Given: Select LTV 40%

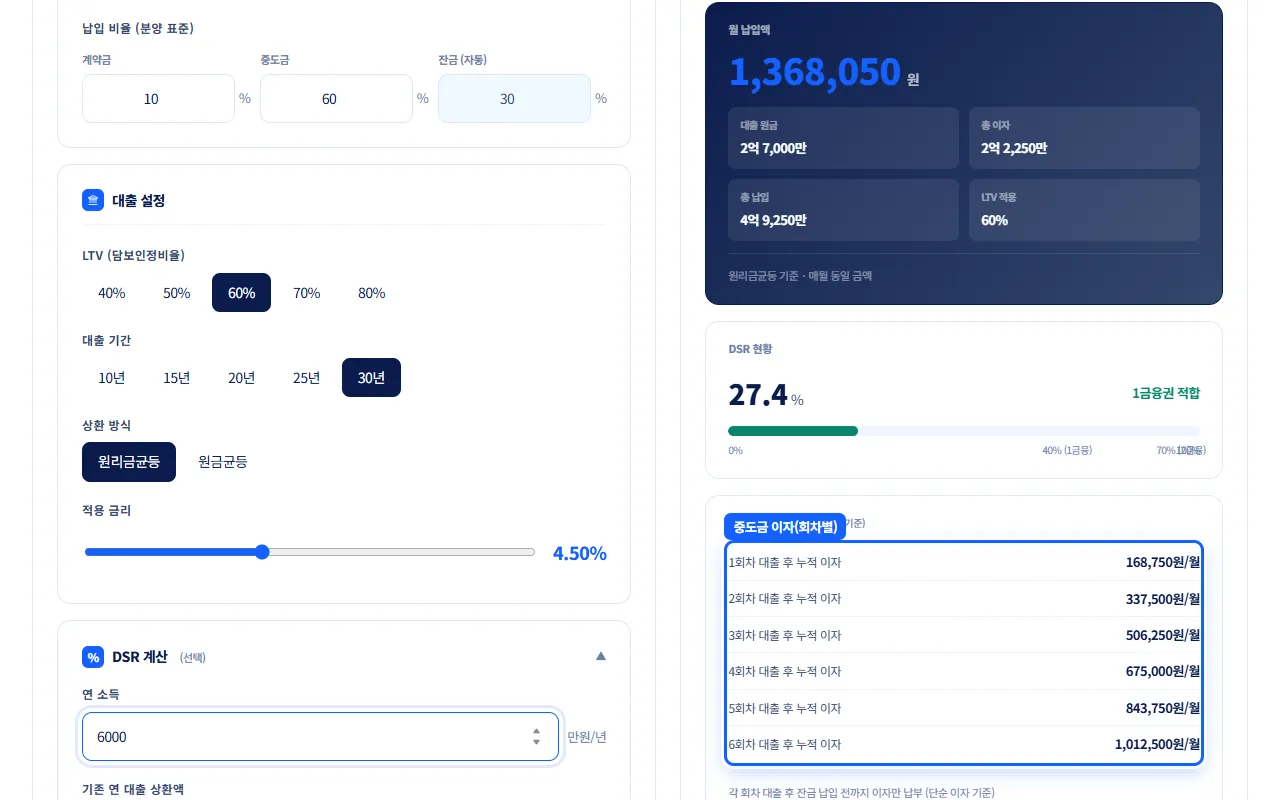Looking at the screenshot, I should pyautogui.click(x=112, y=293).
